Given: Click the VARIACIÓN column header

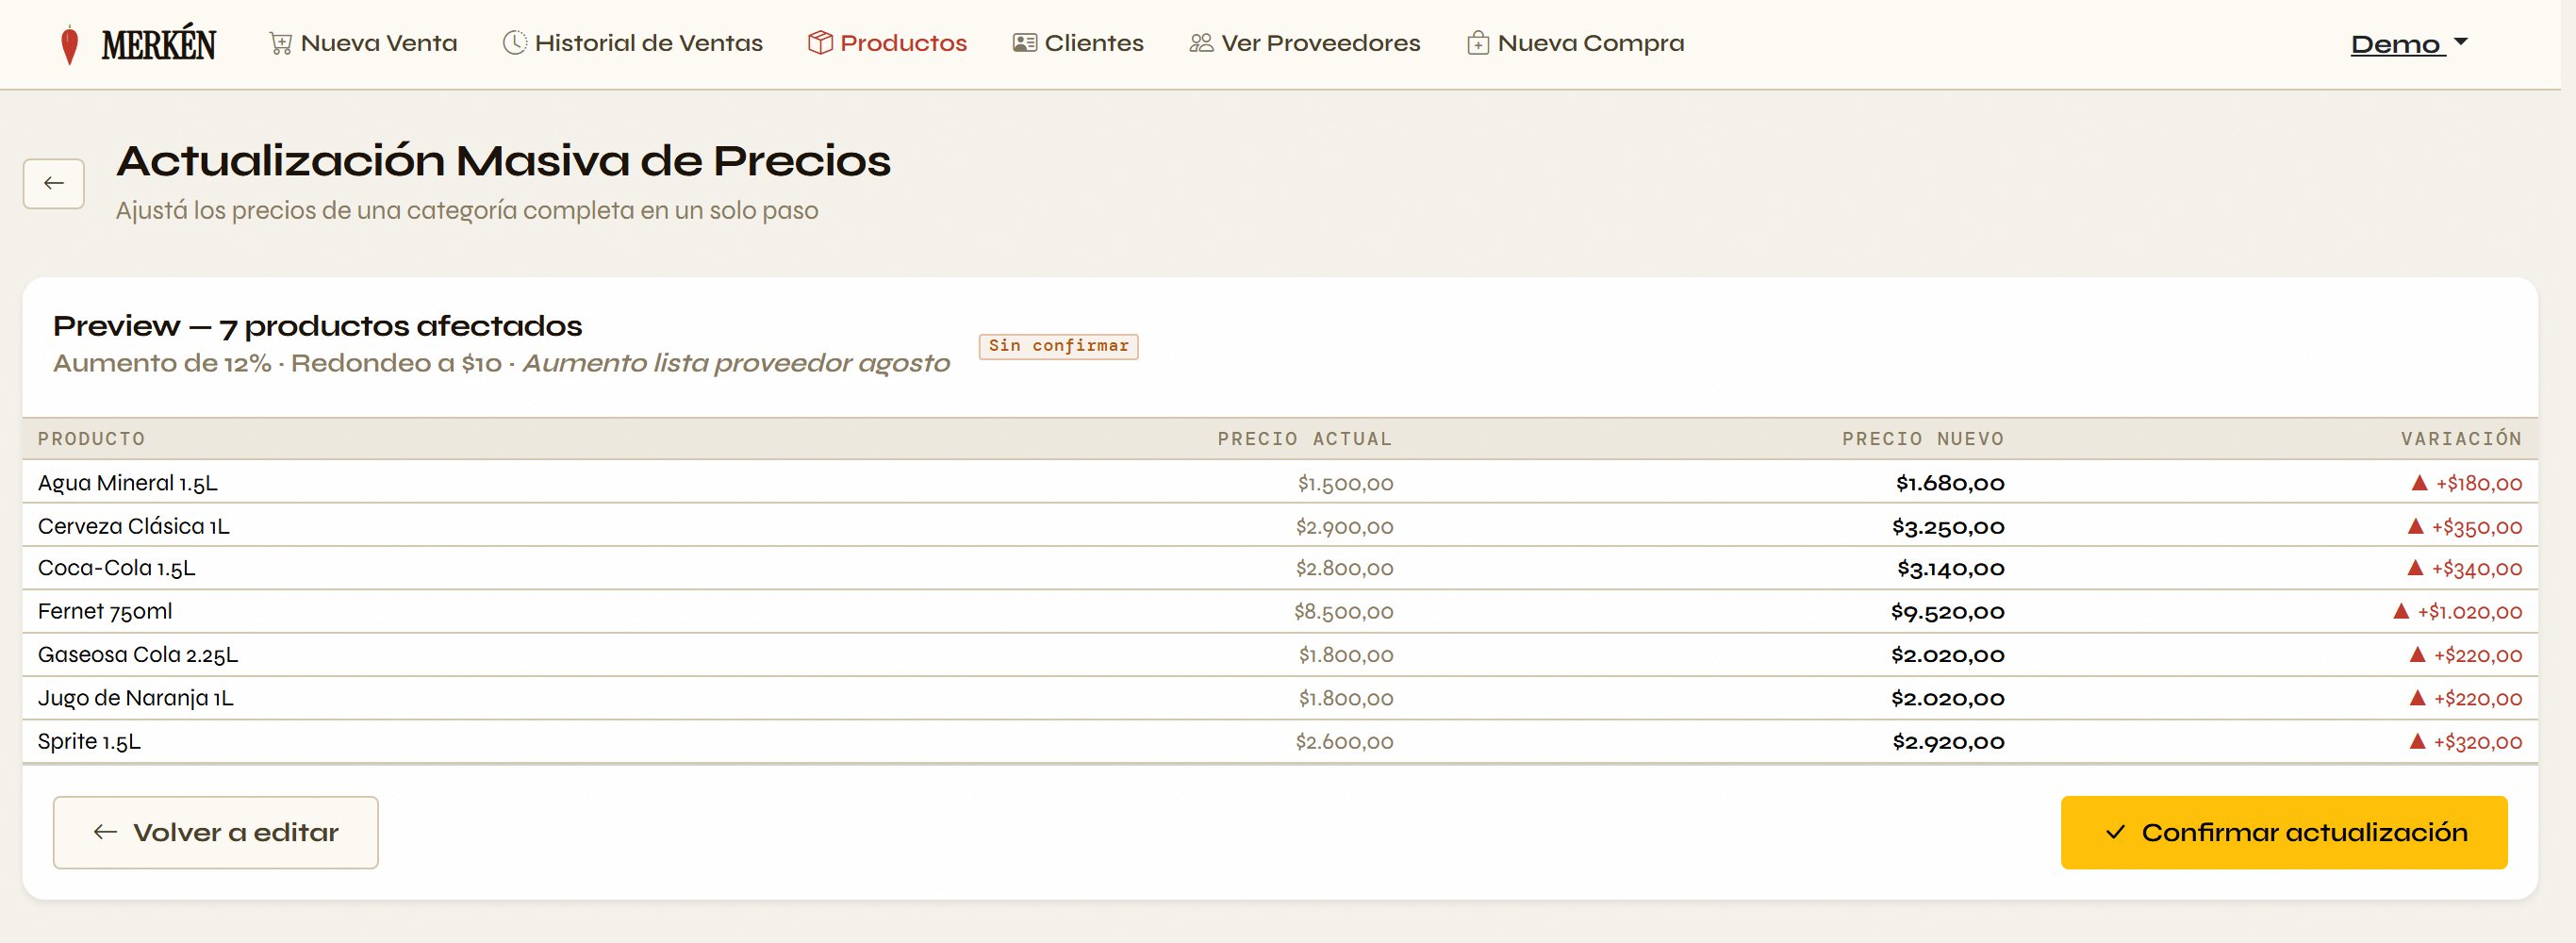Looking at the screenshot, I should coord(2461,438).
